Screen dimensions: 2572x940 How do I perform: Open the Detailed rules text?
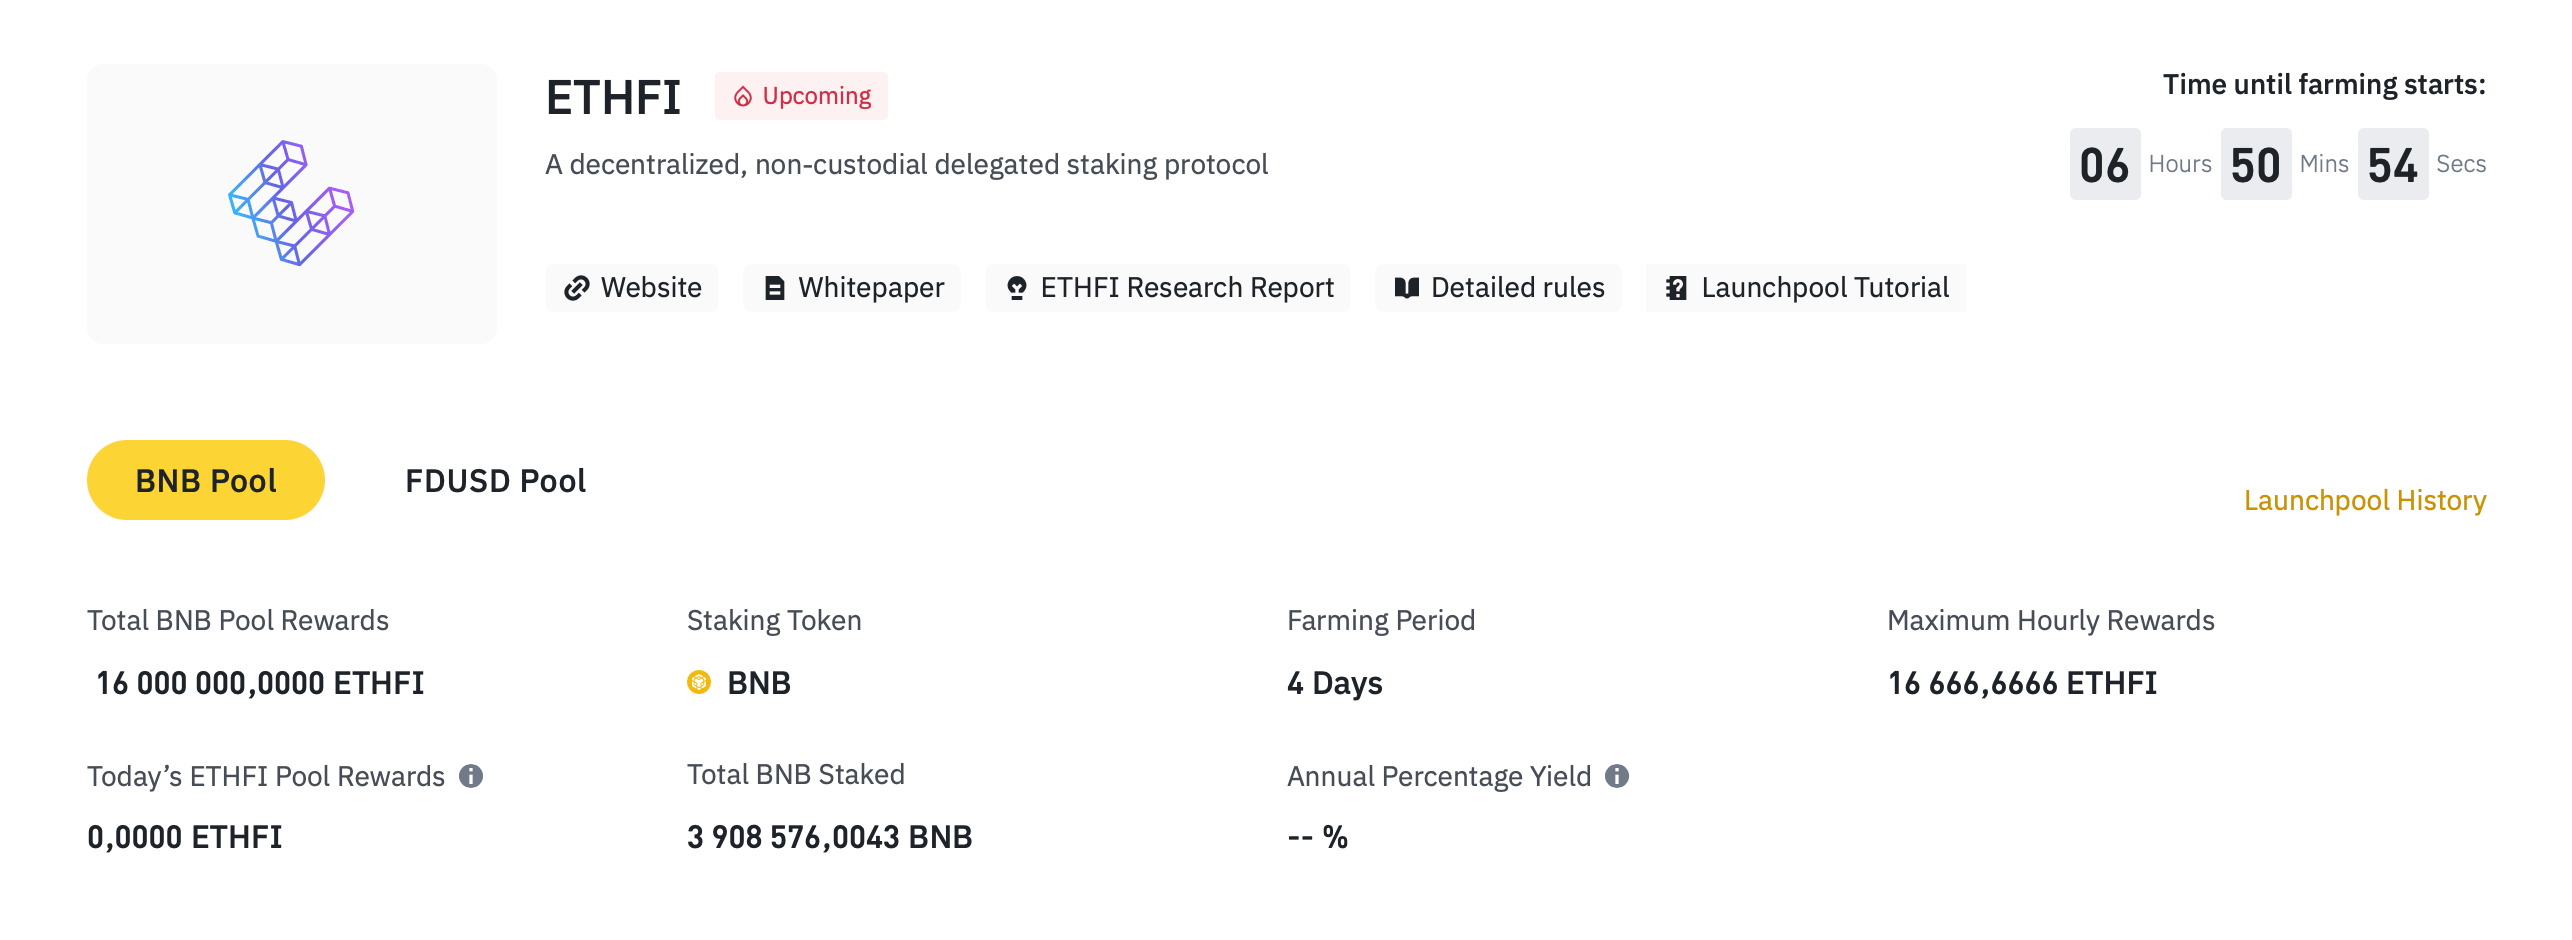pos(1517,288)
